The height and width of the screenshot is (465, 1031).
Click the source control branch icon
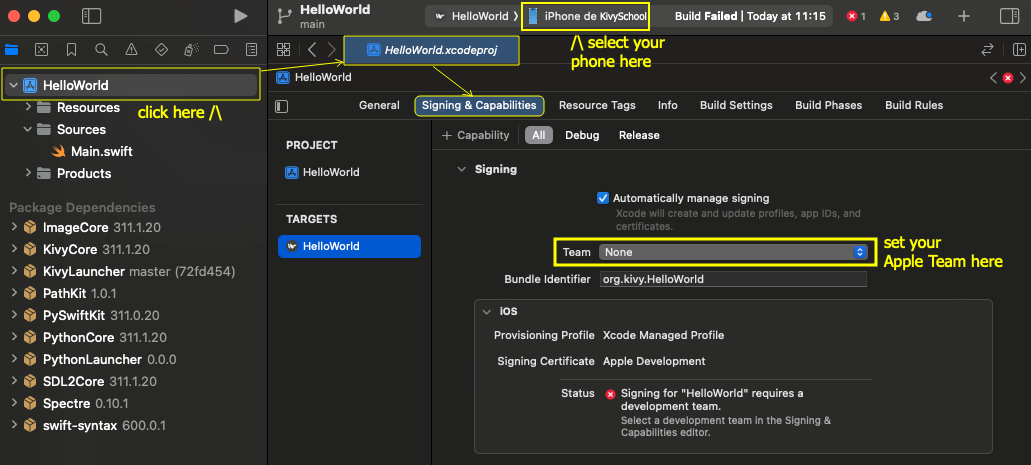(x=284, y=16)
